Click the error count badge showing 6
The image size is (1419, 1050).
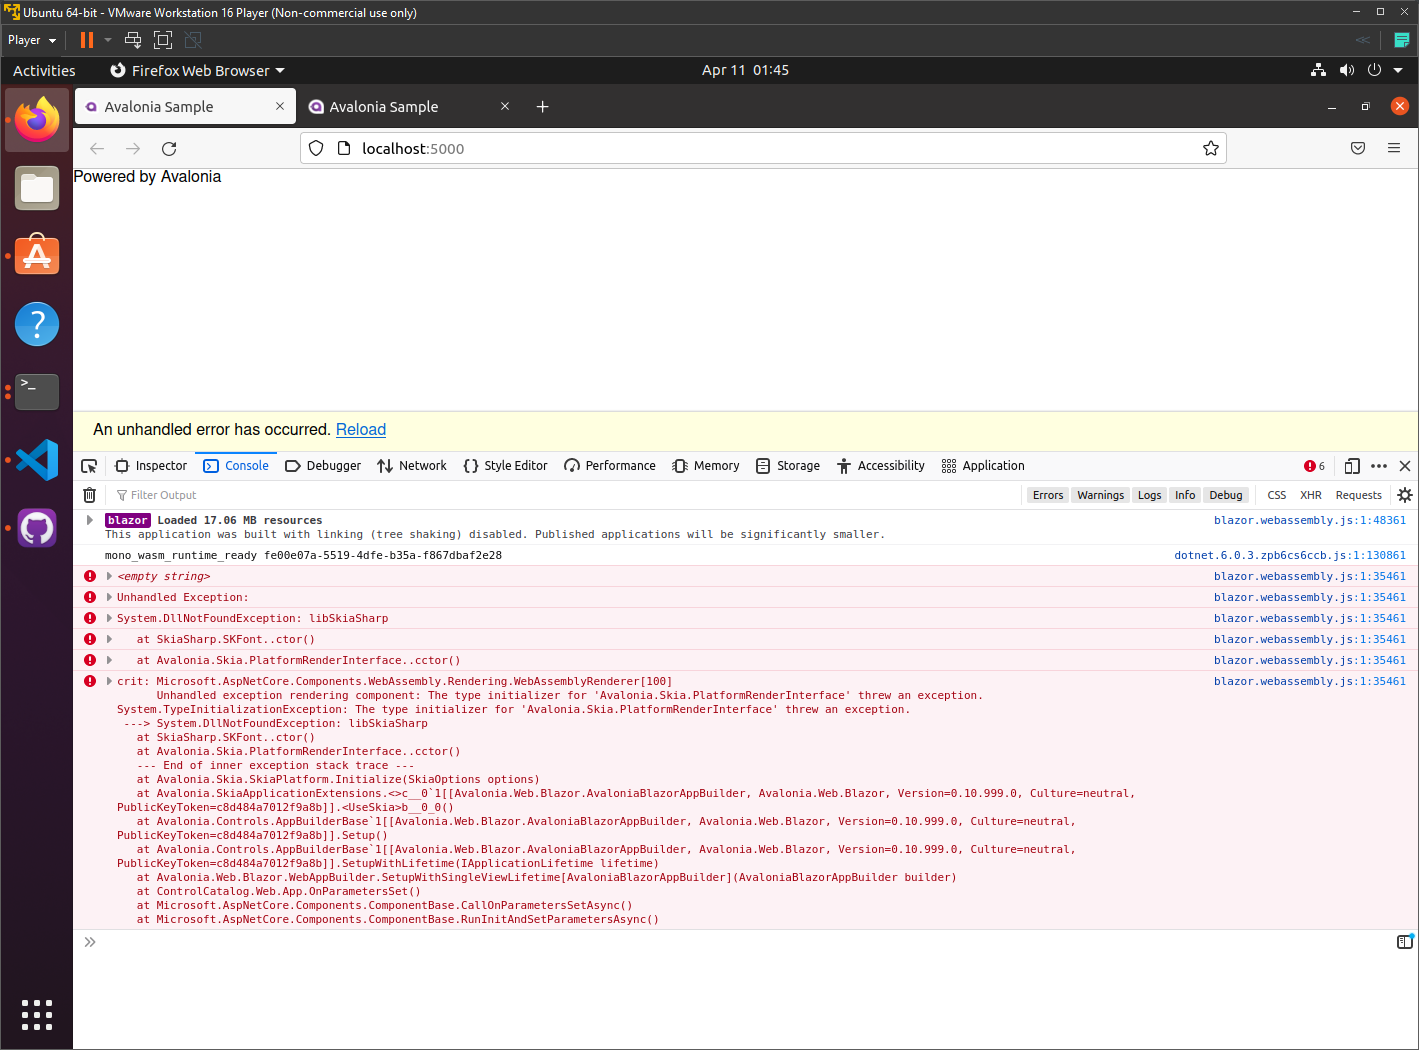(x=1314, y=465)
